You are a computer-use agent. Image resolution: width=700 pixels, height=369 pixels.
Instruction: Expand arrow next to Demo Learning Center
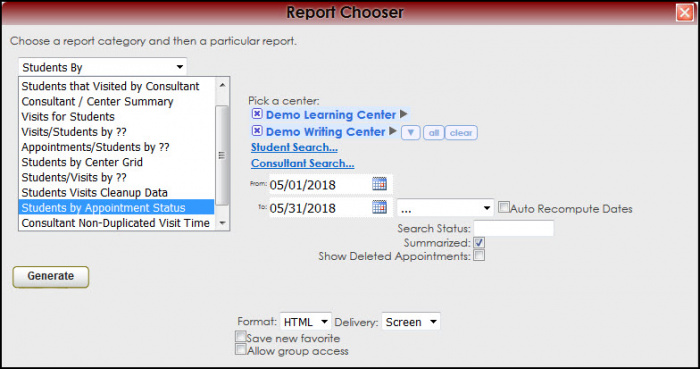[404, 114]
